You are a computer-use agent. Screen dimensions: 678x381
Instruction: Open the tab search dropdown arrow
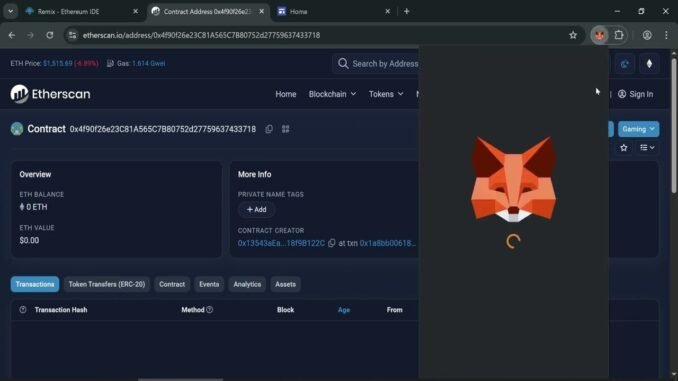10,11
